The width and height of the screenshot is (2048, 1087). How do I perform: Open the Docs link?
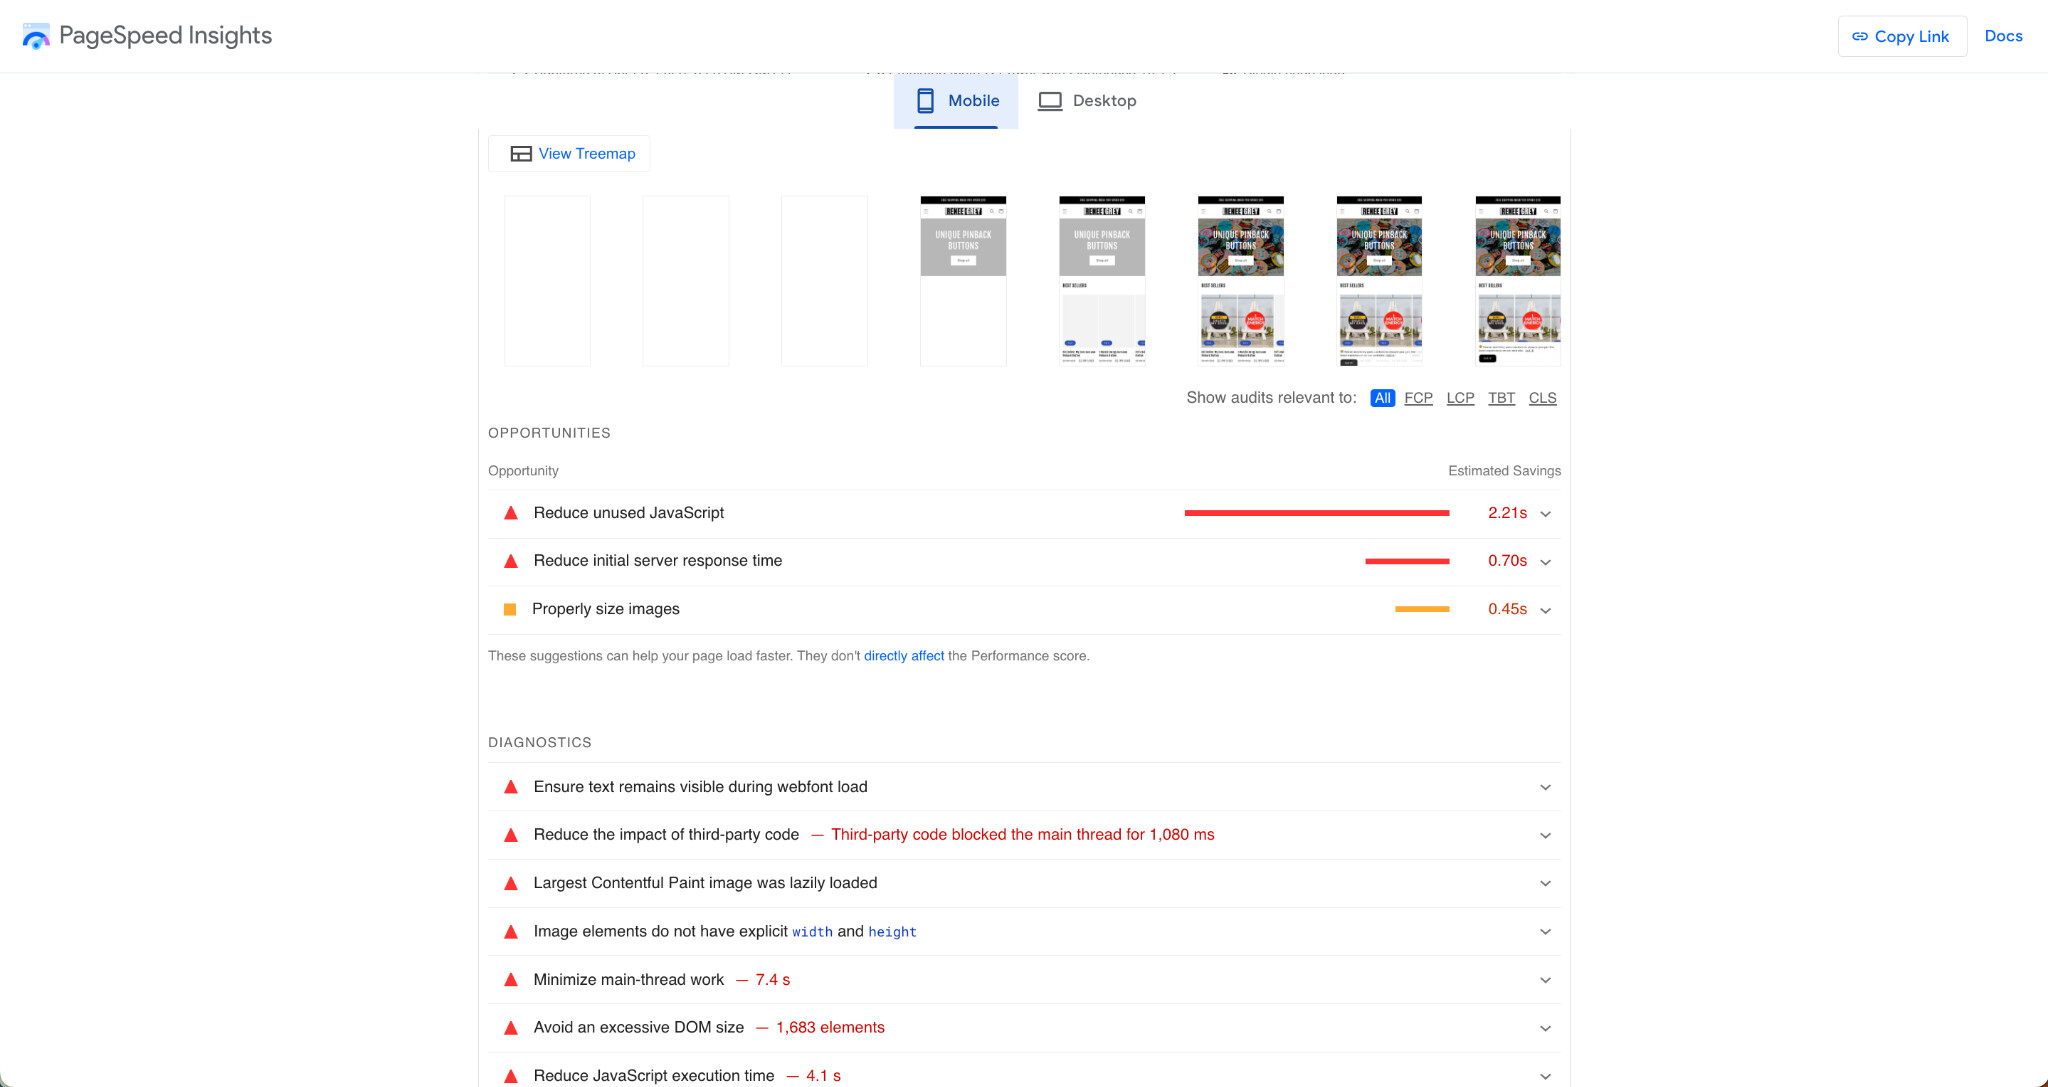click(x=2003, y=36)
